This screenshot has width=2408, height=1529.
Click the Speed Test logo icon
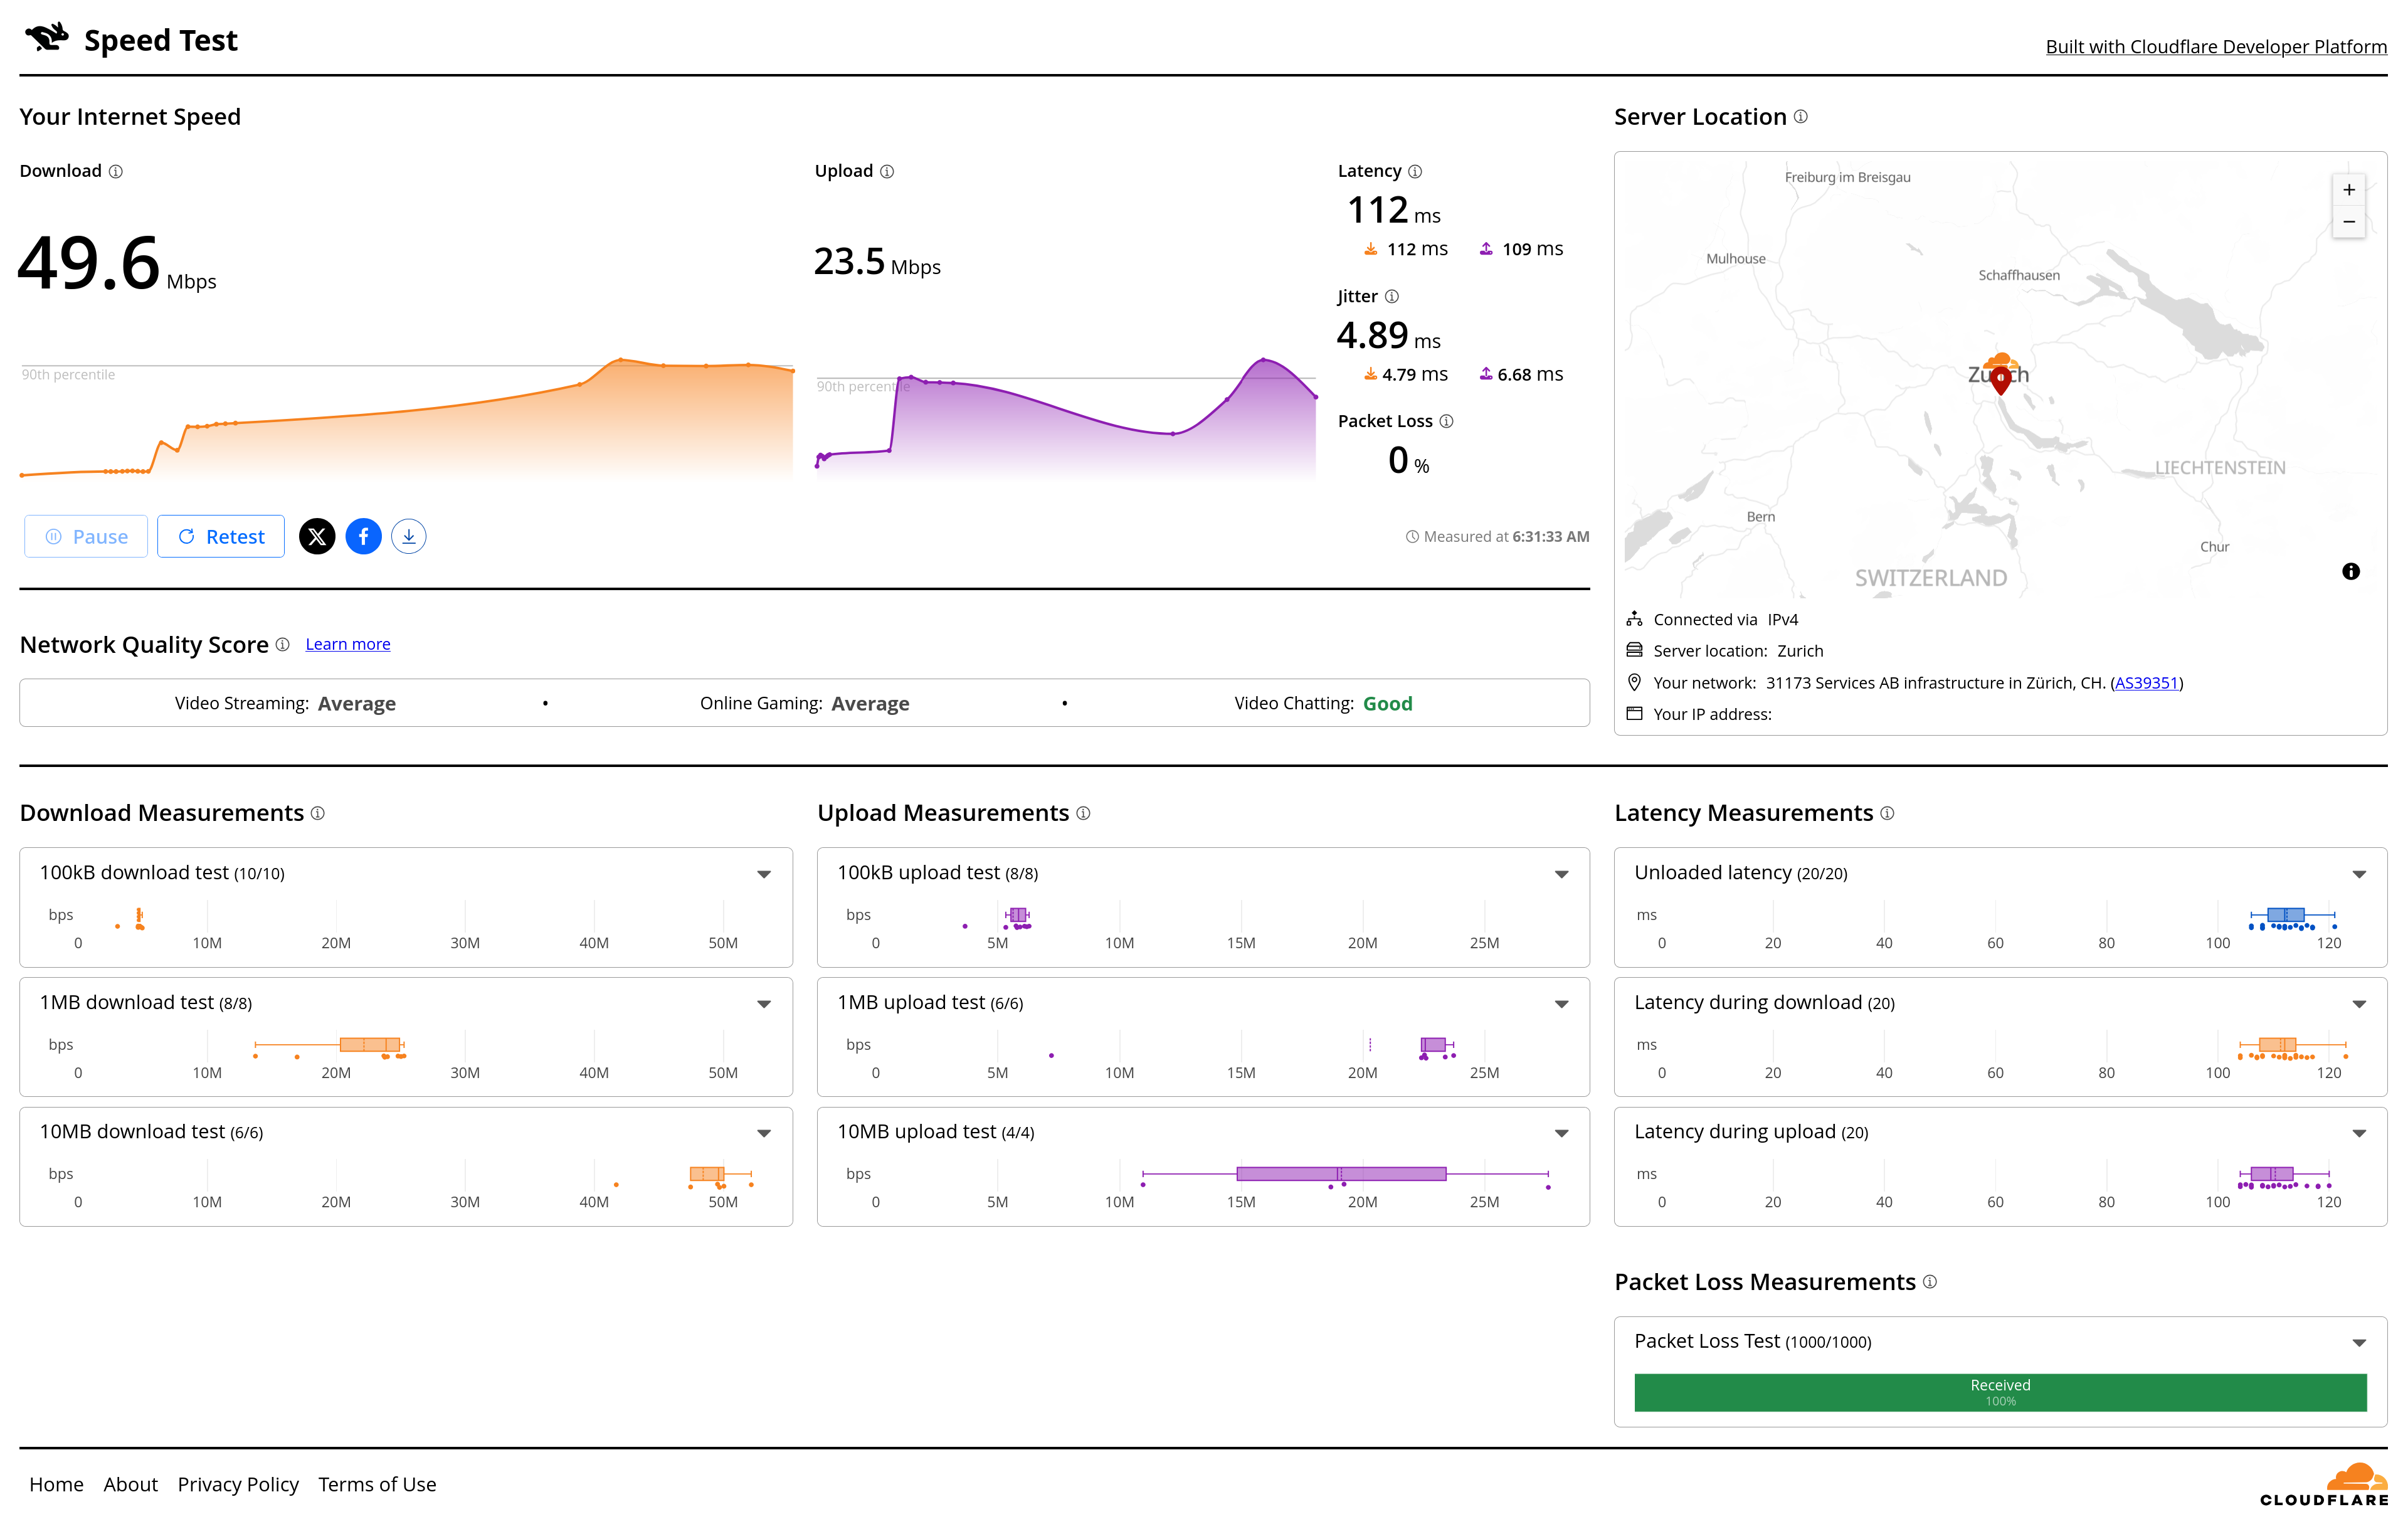tap(46, 38)
